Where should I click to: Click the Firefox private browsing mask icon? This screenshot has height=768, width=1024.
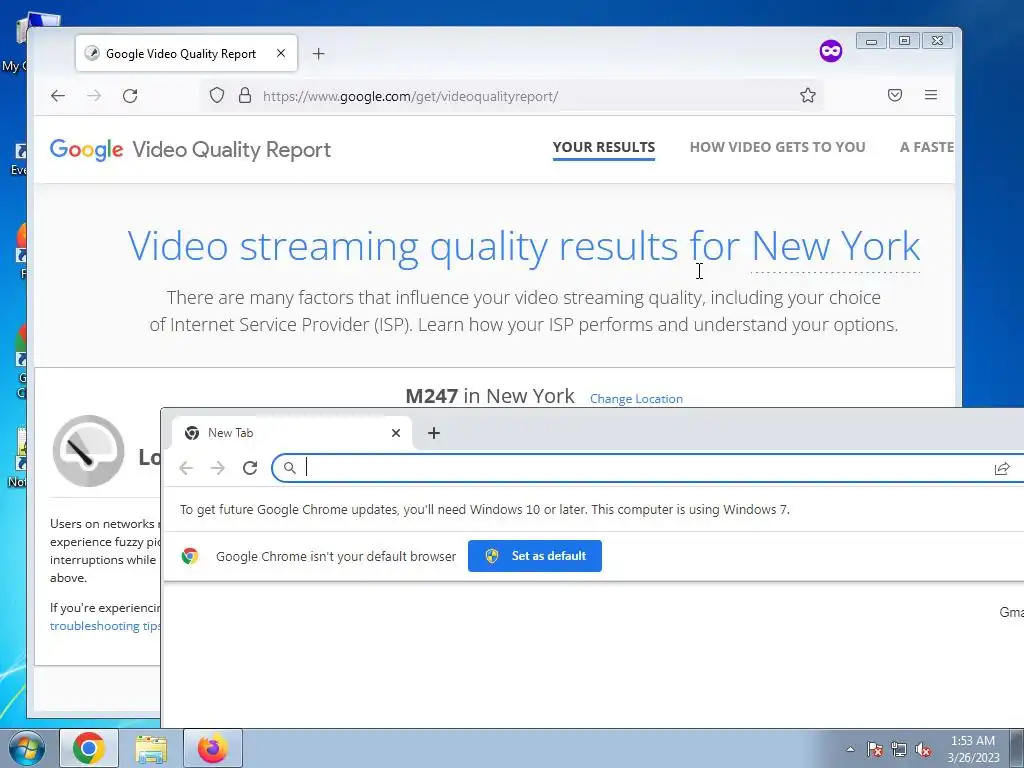click(831, 51)
